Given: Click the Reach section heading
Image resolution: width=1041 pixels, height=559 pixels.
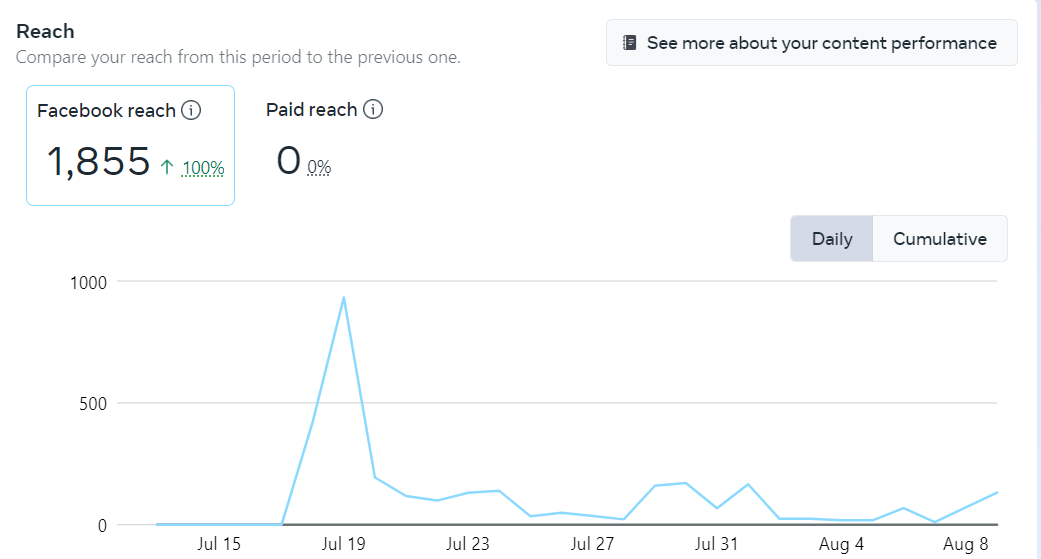Looking at the screenshot, I should [x=45, y=32].
